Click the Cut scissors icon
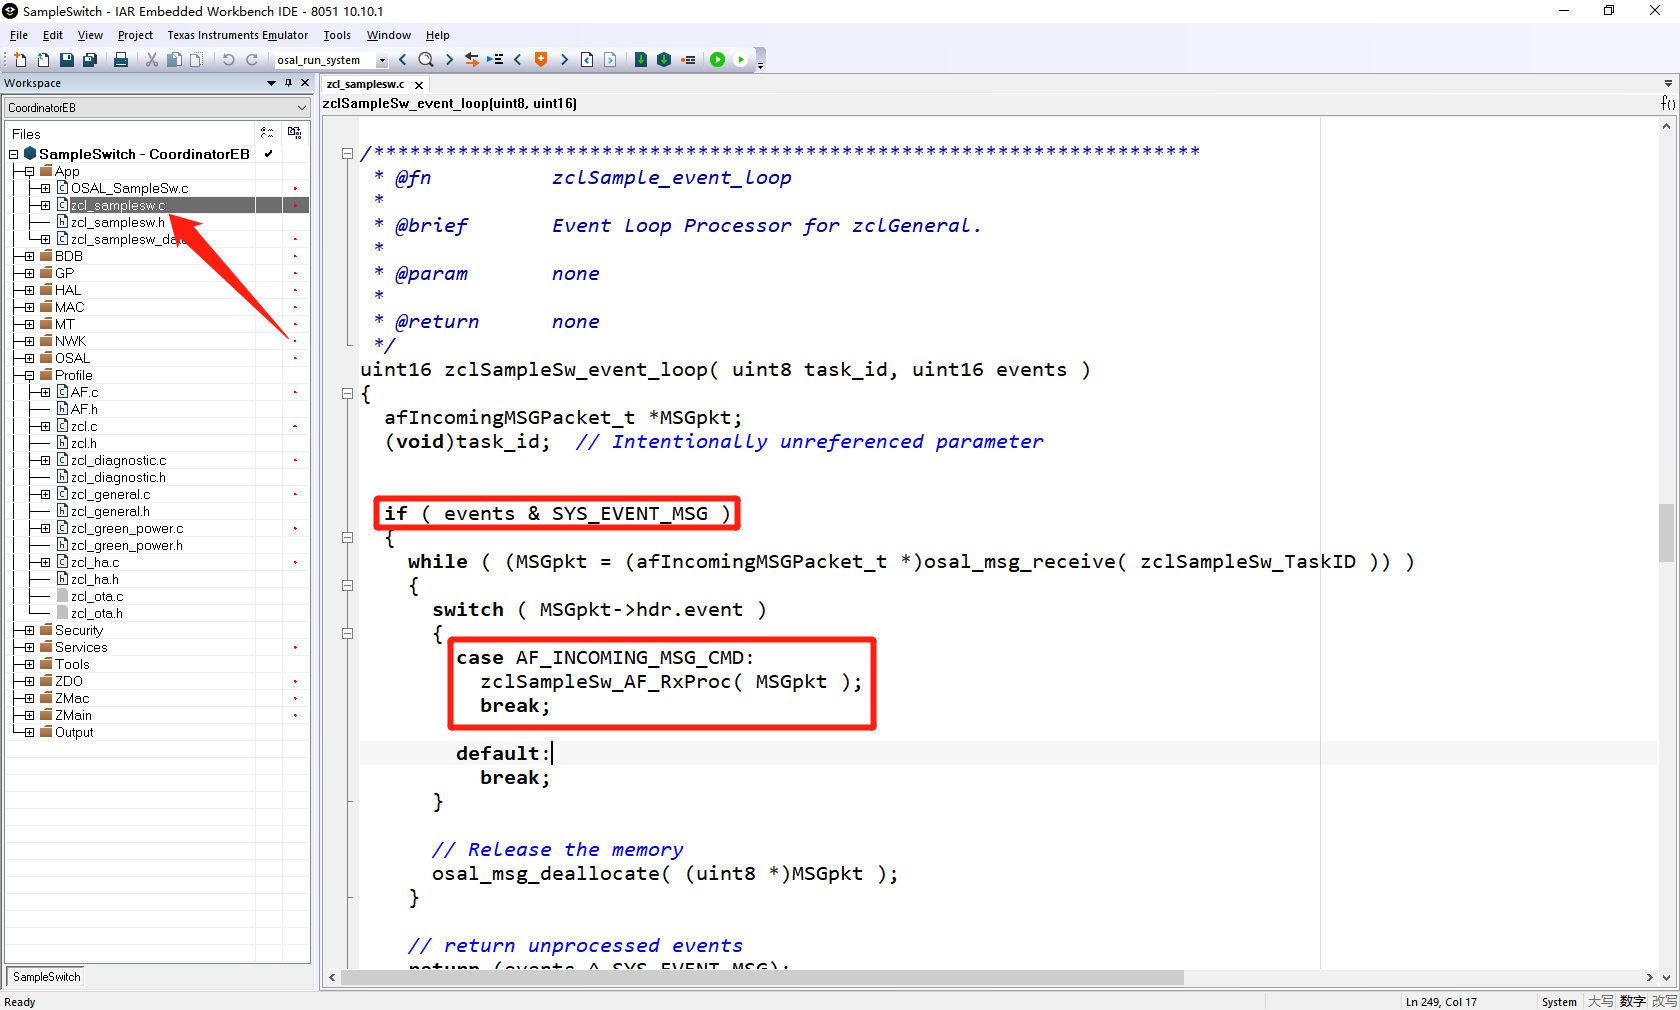The image size is (1680, 1010). click(152, 60)
